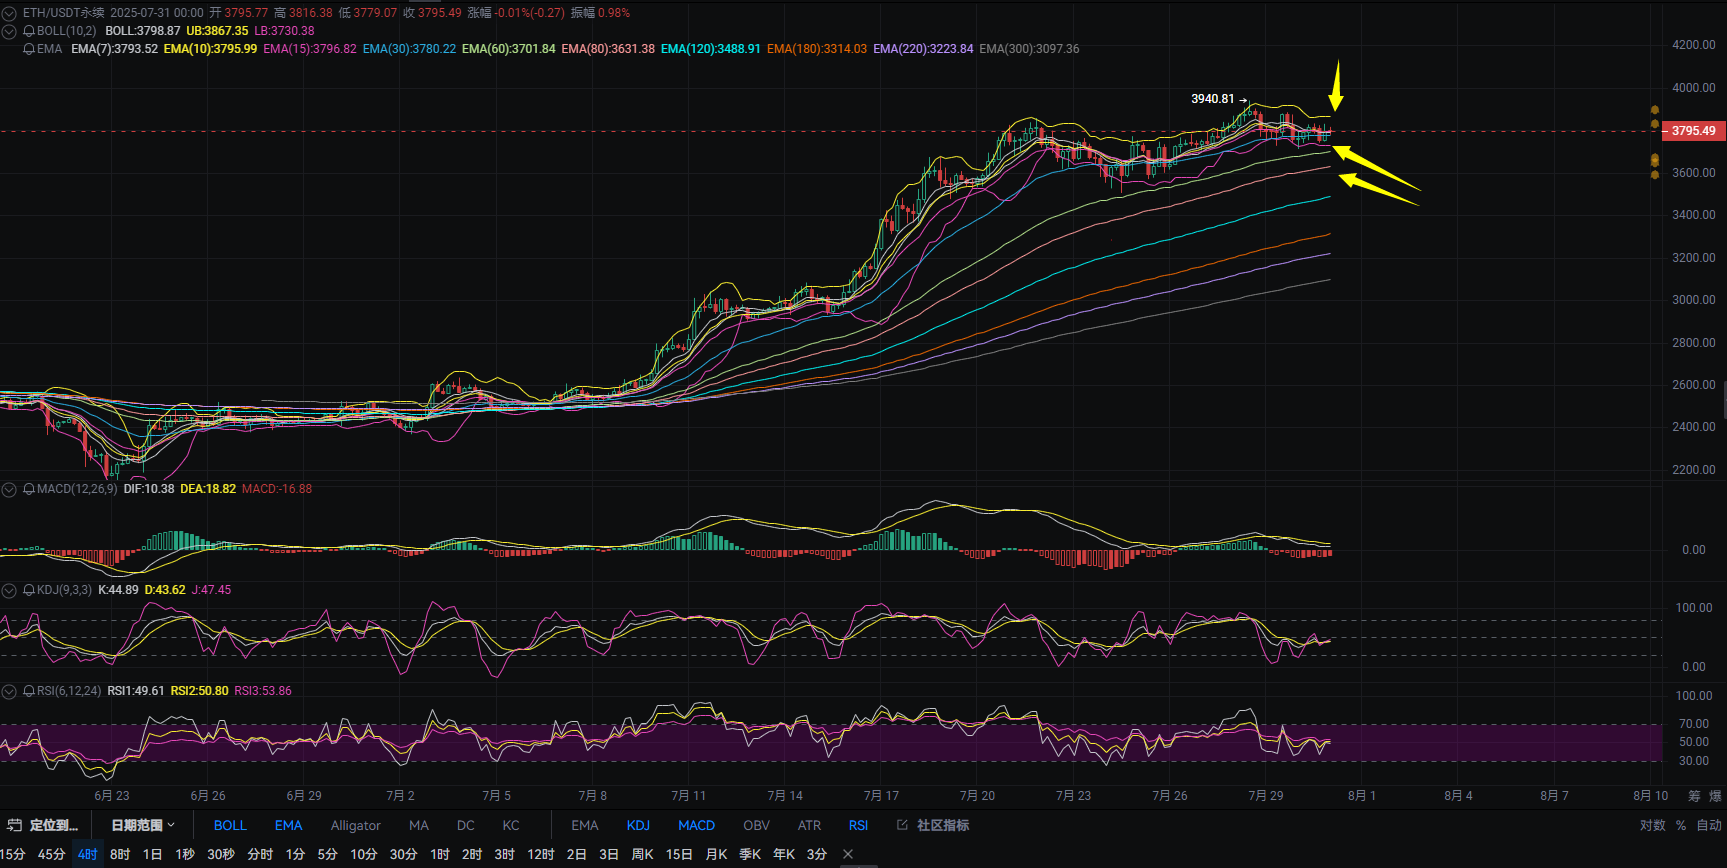The image size is (1727, 868).
Task: Enable the sub-chart EMA indicator
Action: coord(585,825)
